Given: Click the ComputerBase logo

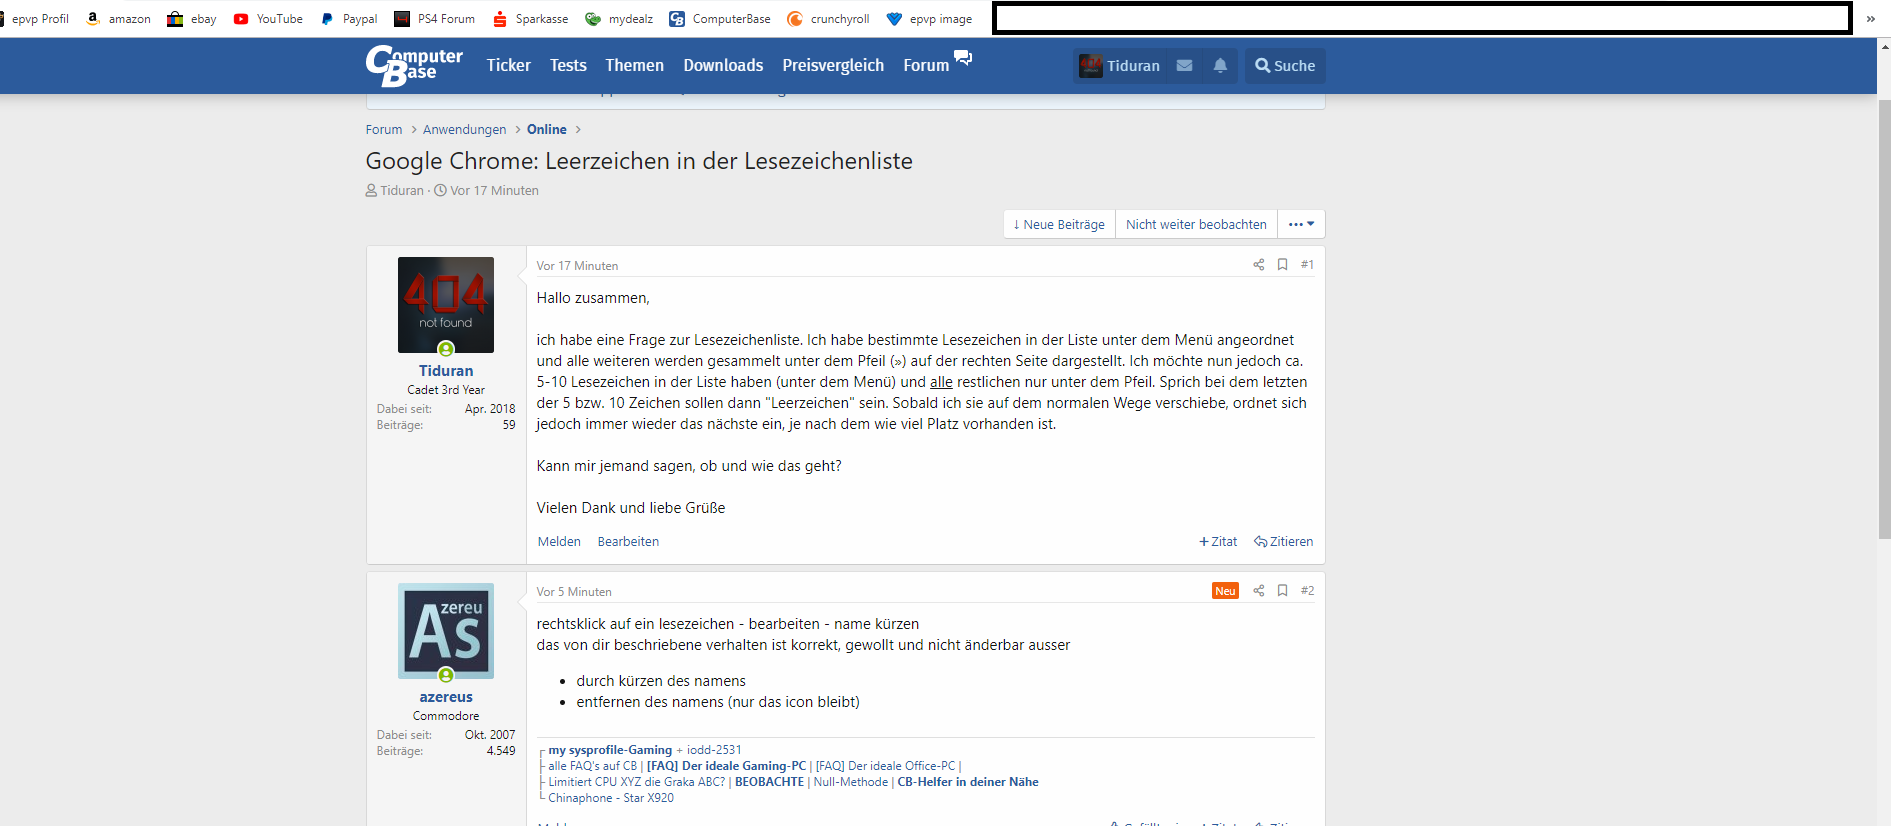Looking at the screenshot, I should (x=414, y=66).
